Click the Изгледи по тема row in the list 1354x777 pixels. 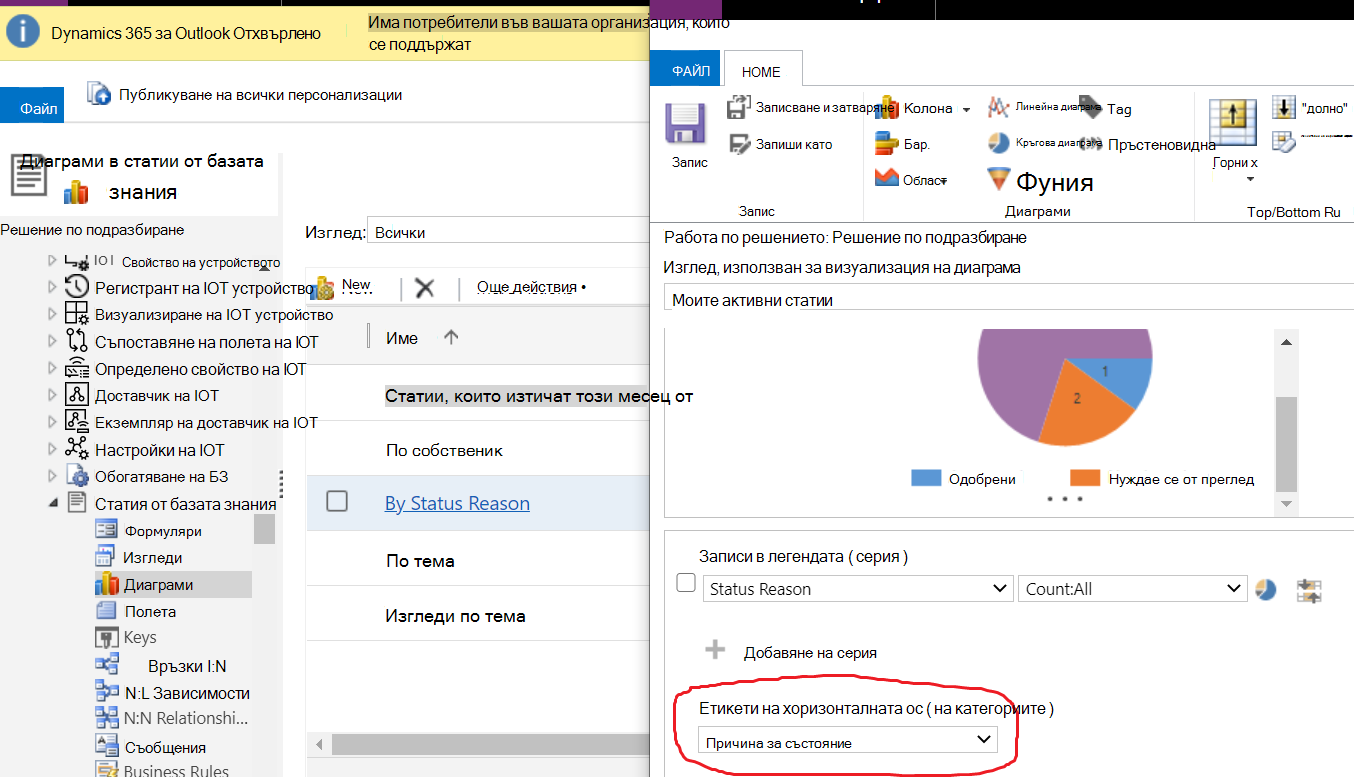[478, 615]
